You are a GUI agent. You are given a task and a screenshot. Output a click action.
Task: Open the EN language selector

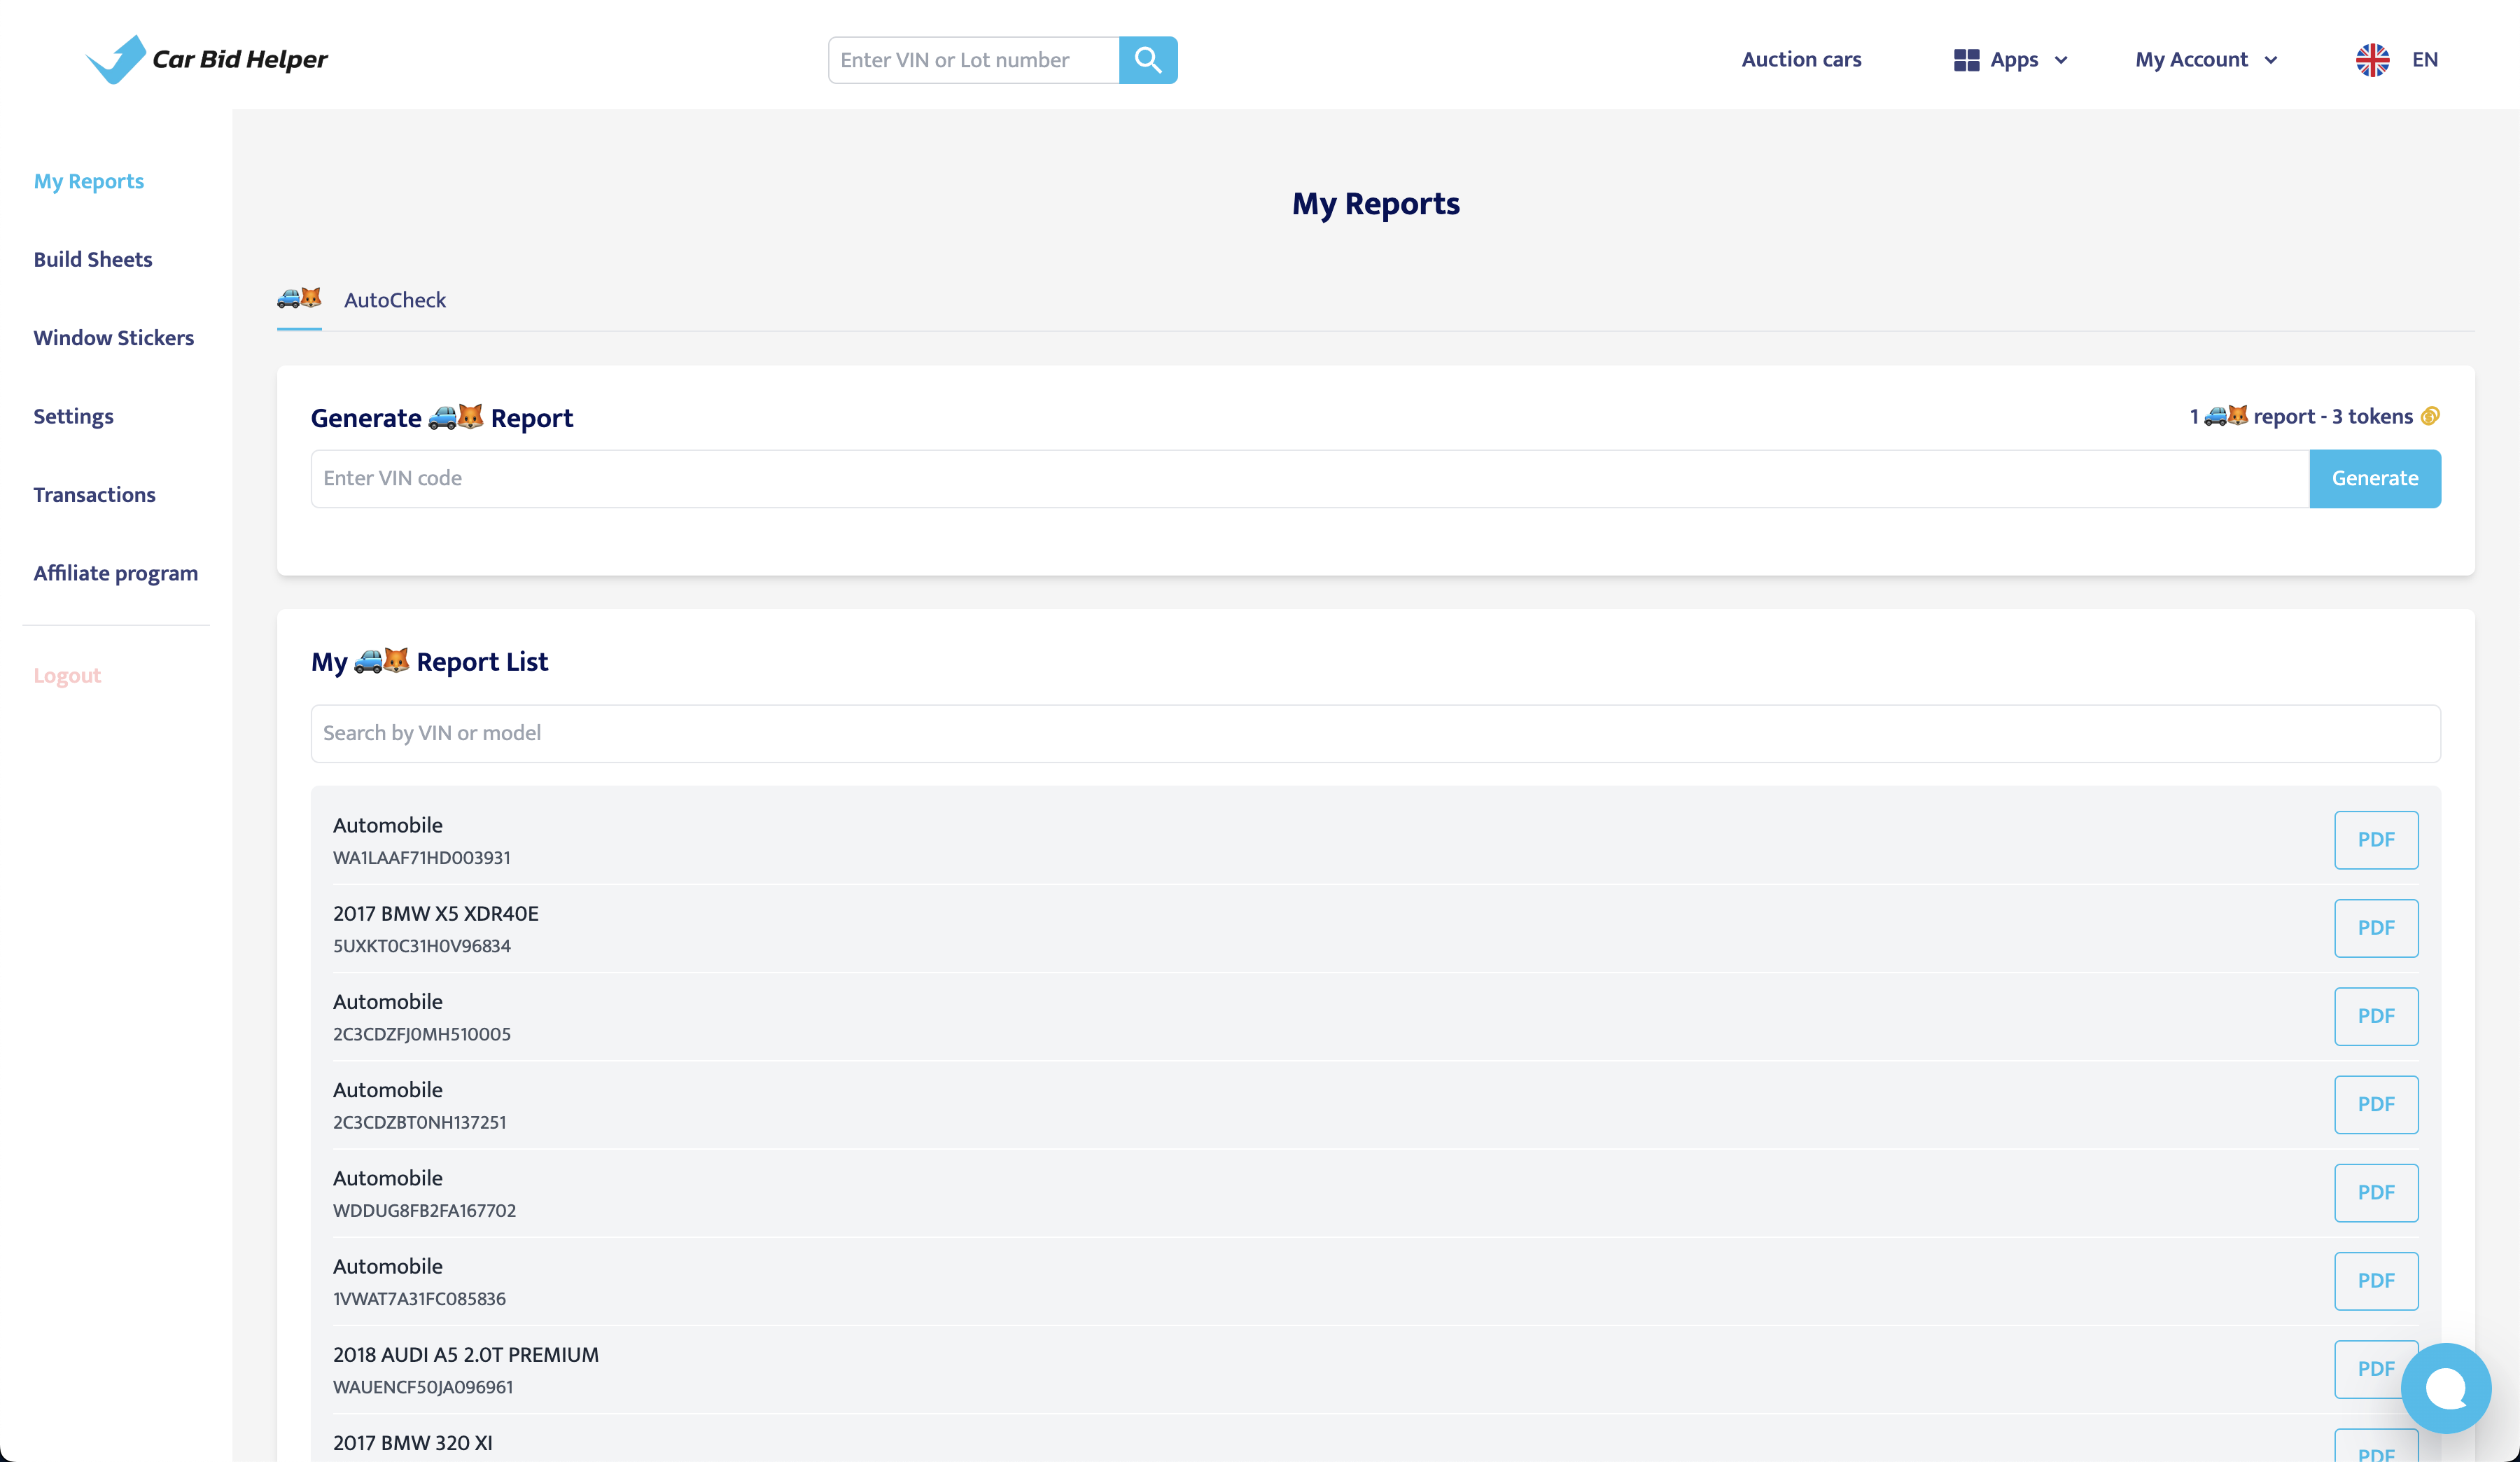(x=2424, y=60)
